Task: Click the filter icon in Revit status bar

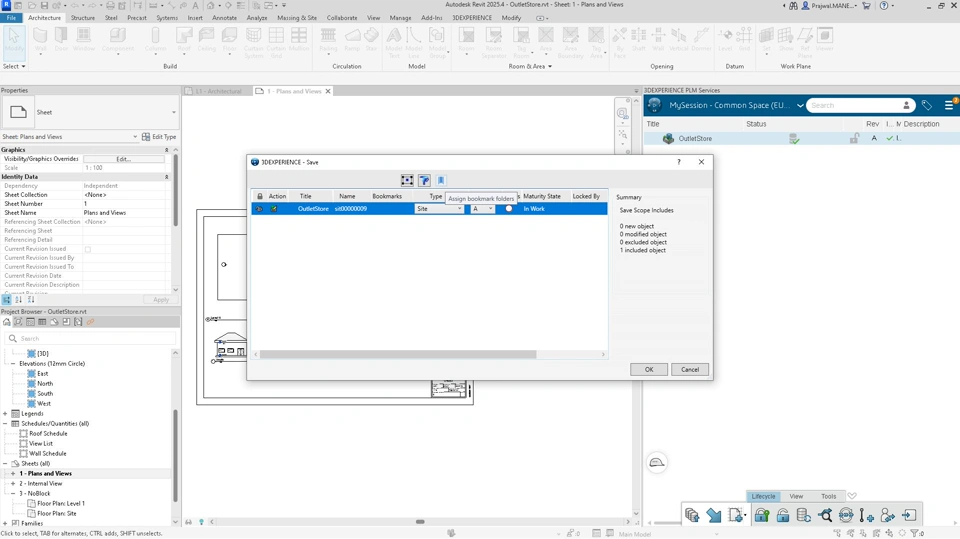Action: click(914, 533)
